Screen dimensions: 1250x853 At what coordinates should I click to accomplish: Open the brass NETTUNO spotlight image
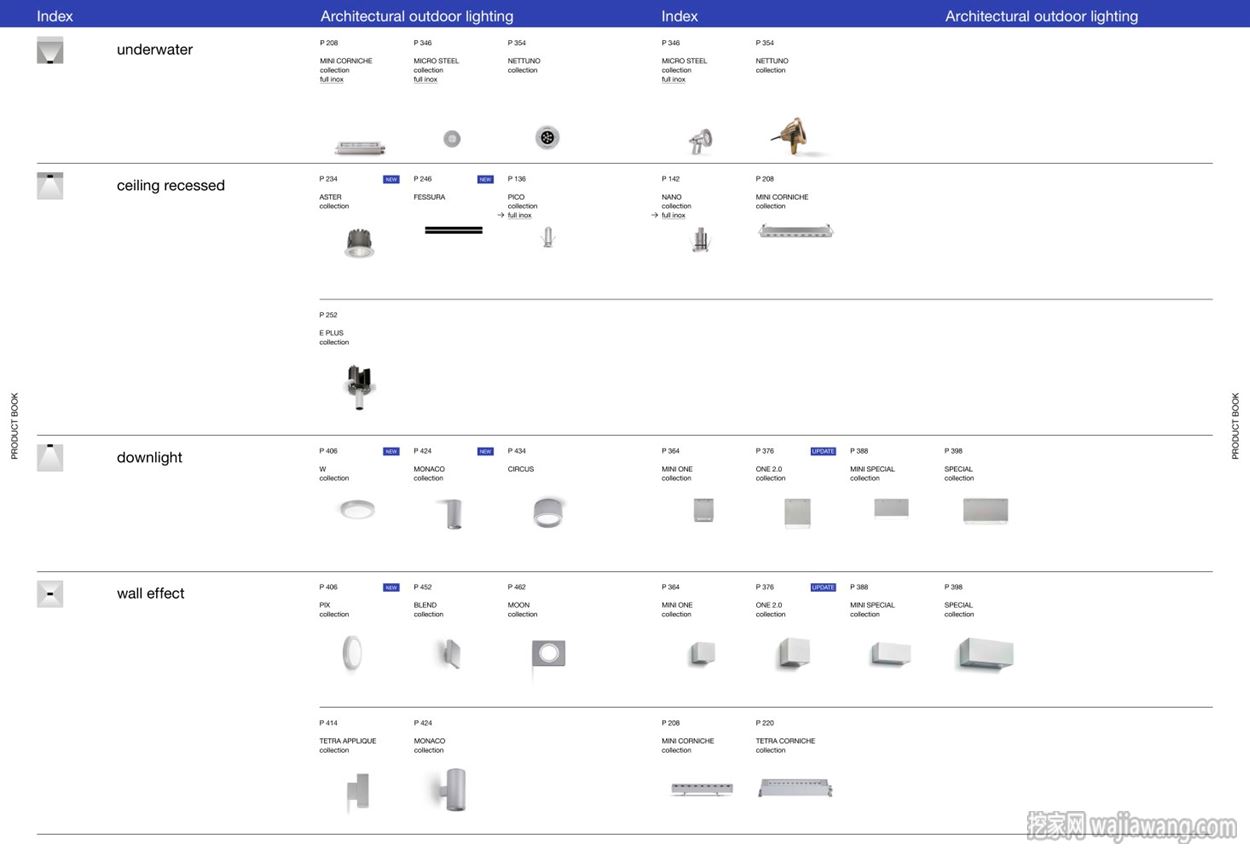(795, 137)
